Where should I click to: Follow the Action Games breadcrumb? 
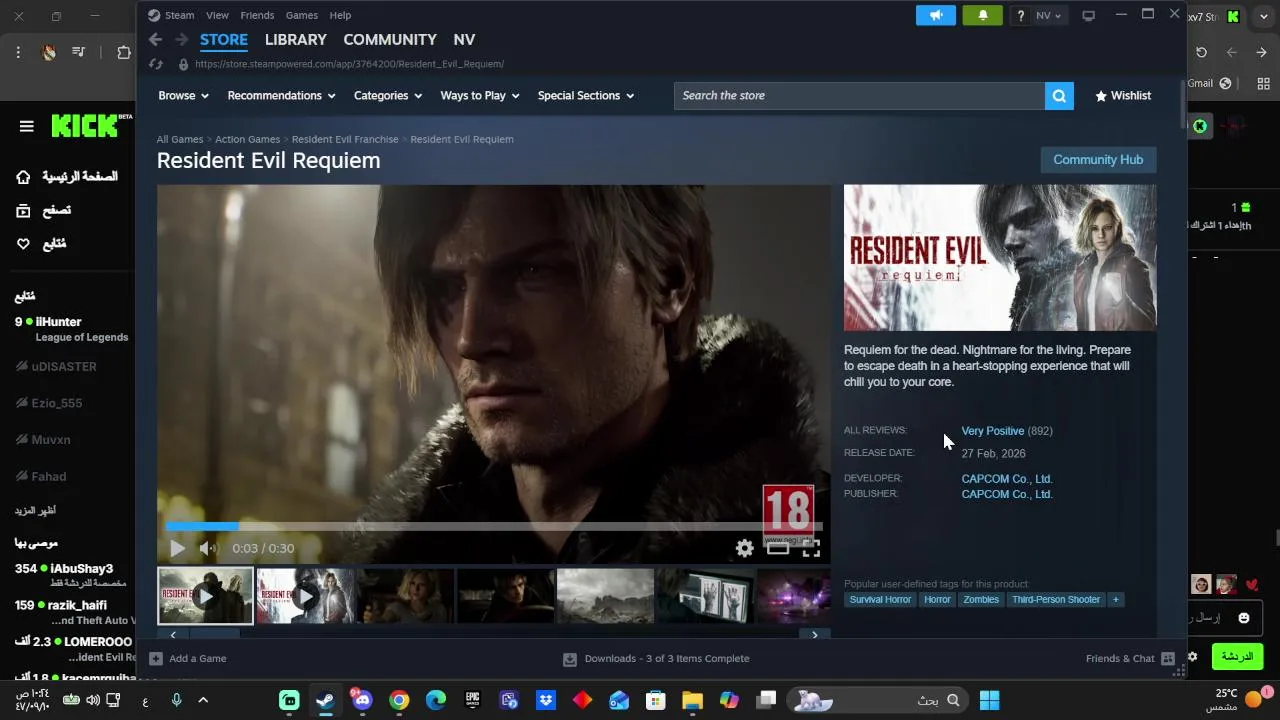tap(247, 139)
